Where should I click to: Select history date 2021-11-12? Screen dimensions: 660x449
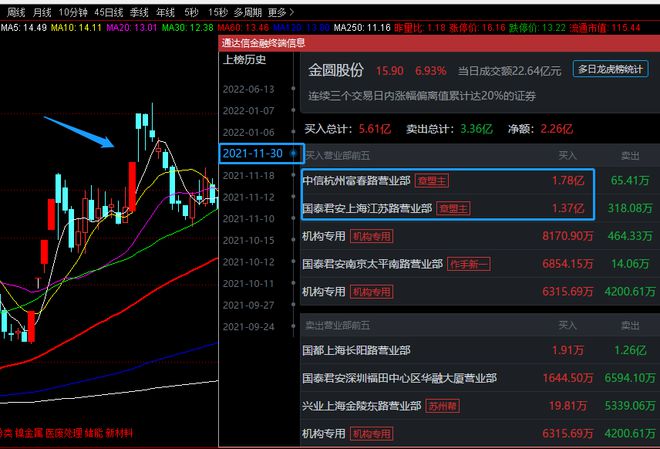(x=248, y=197)
